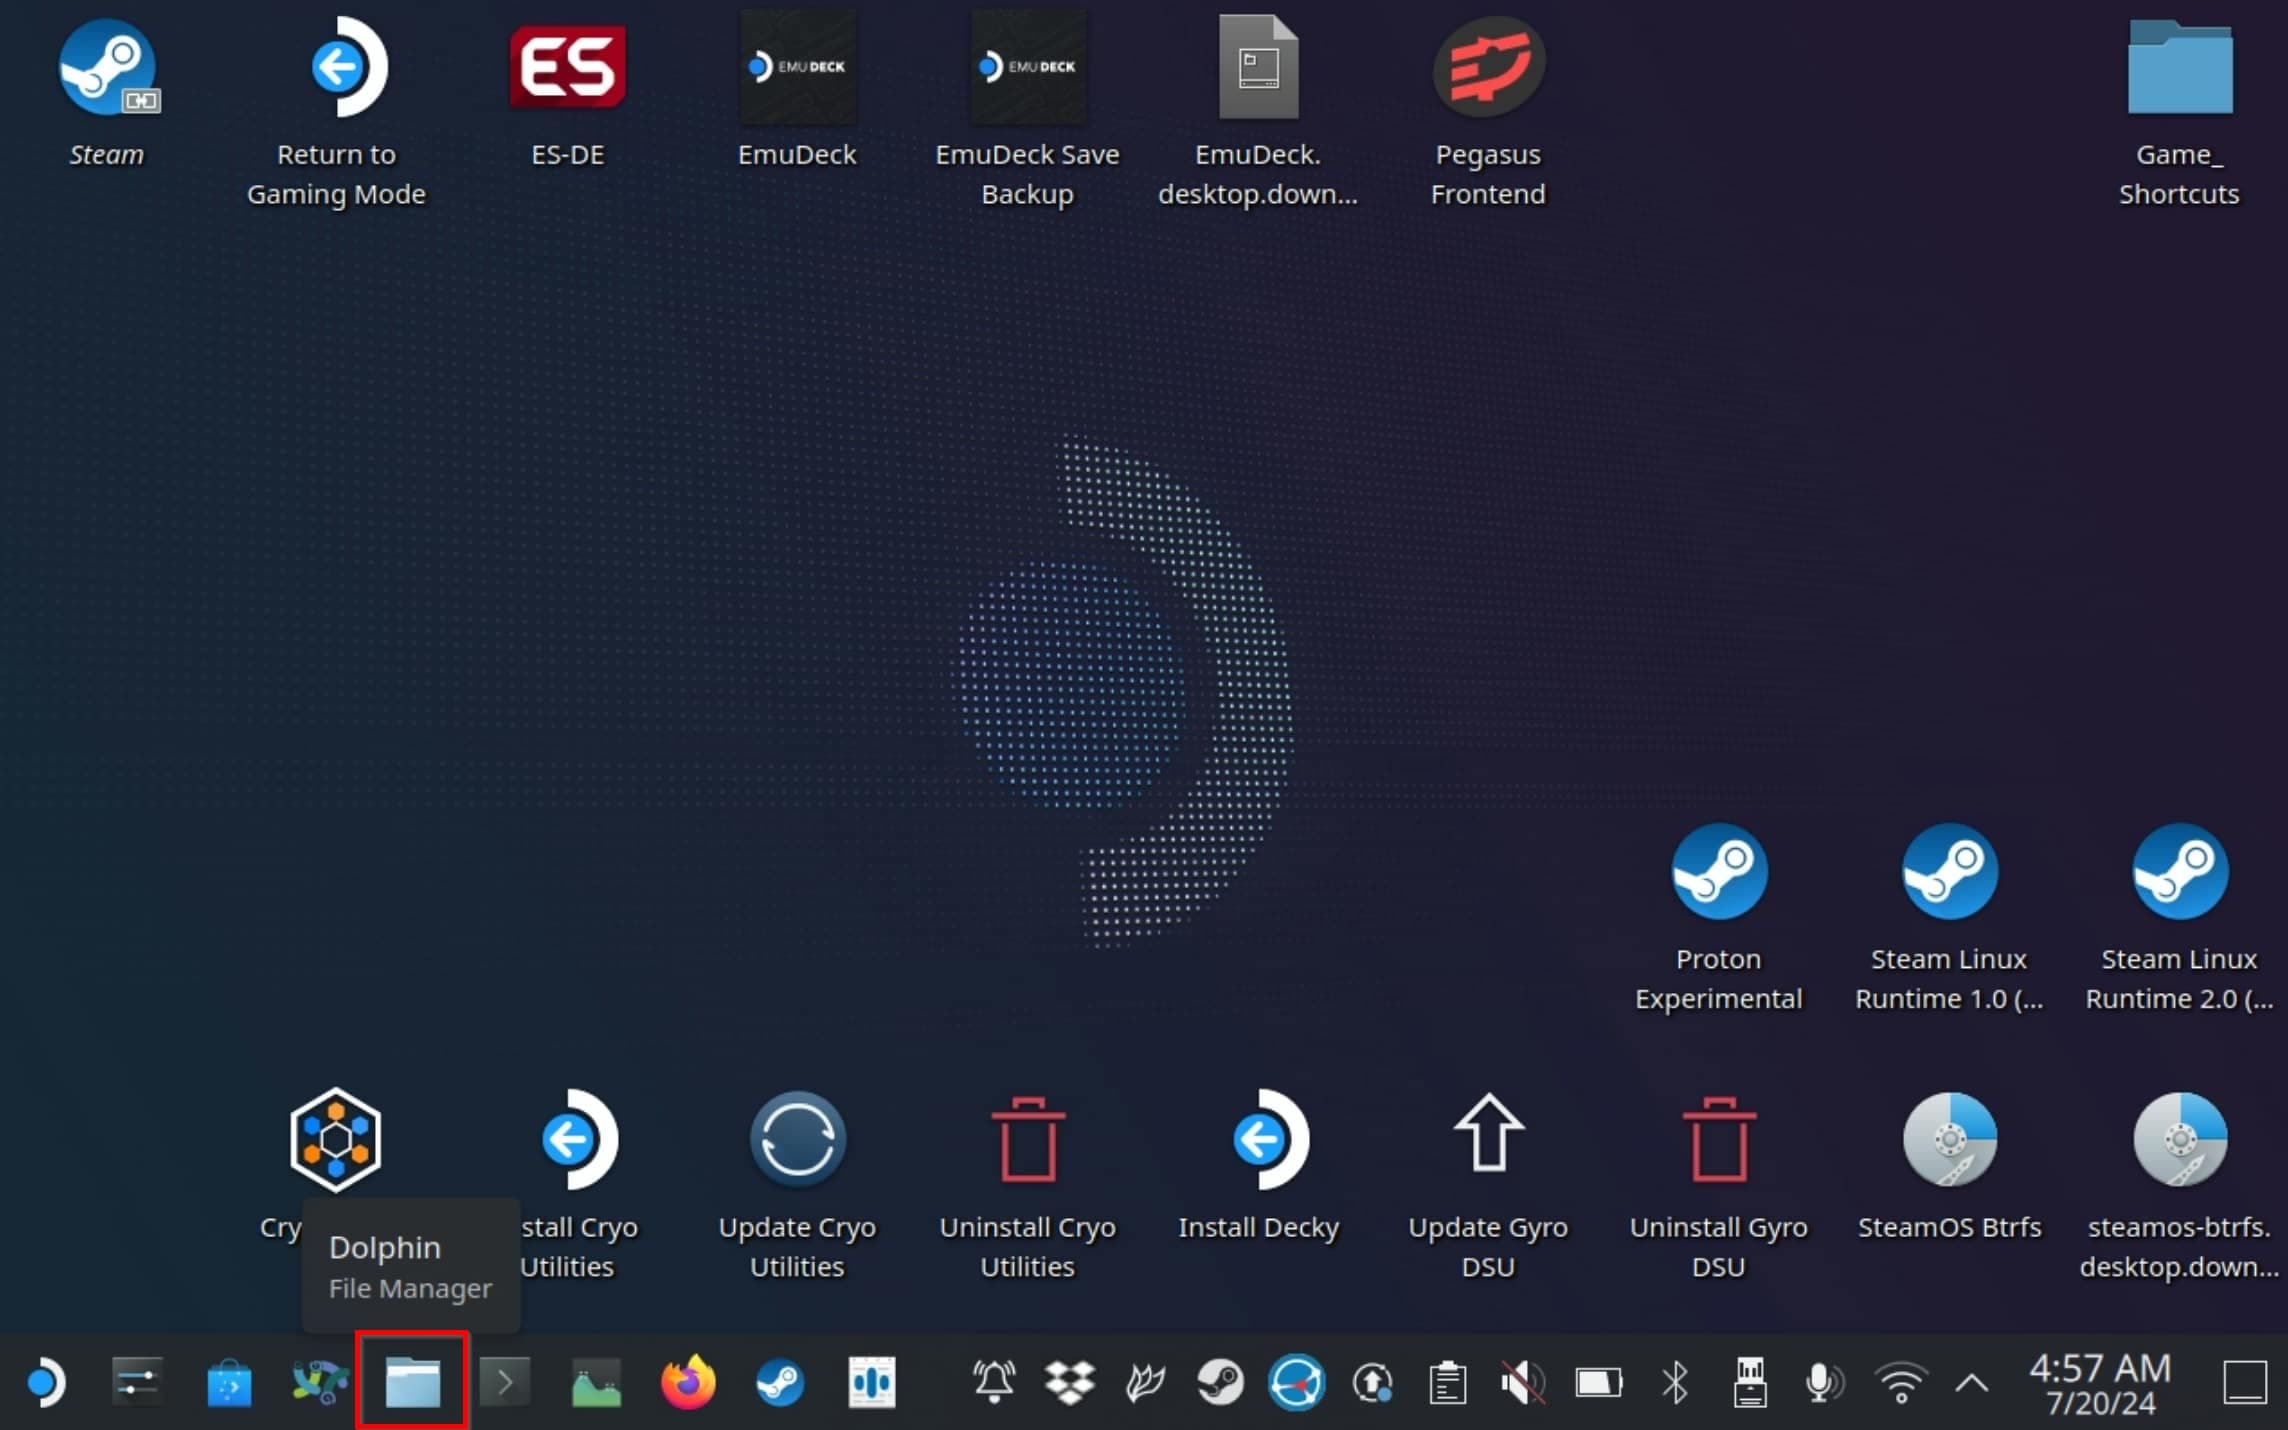Open the pinned Steam icon in taskbar
This screenshot has width=2288, height=1430.
coord(779,1383)
